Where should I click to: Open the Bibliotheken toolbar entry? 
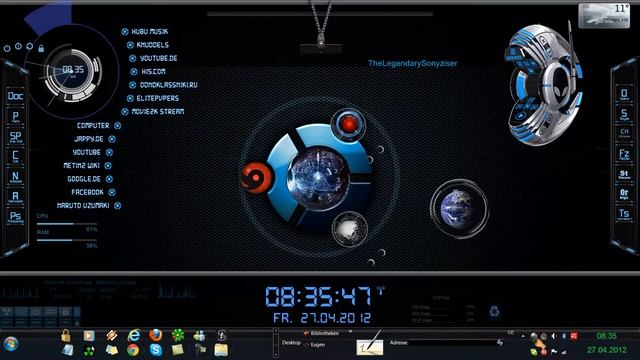(321, 333)
